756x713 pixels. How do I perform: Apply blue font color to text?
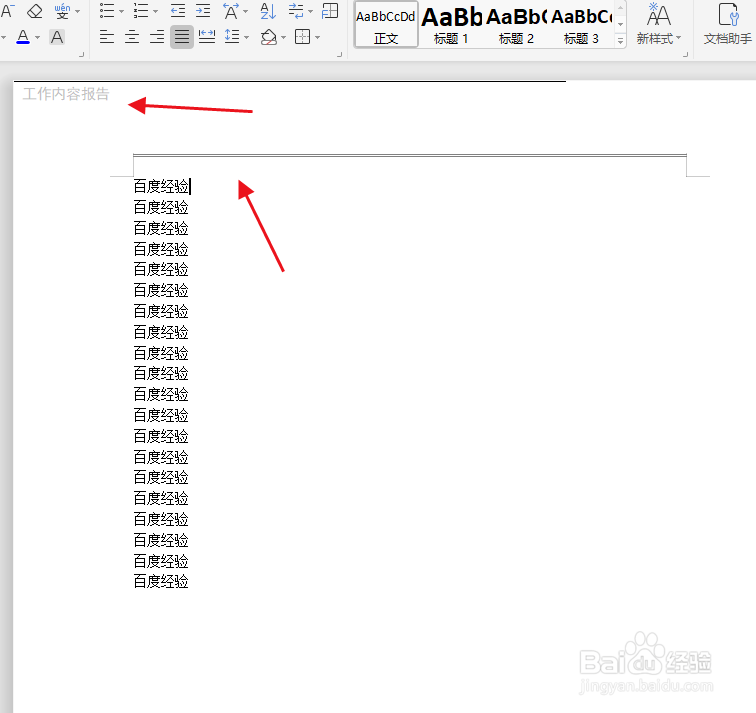coord(23,37)
